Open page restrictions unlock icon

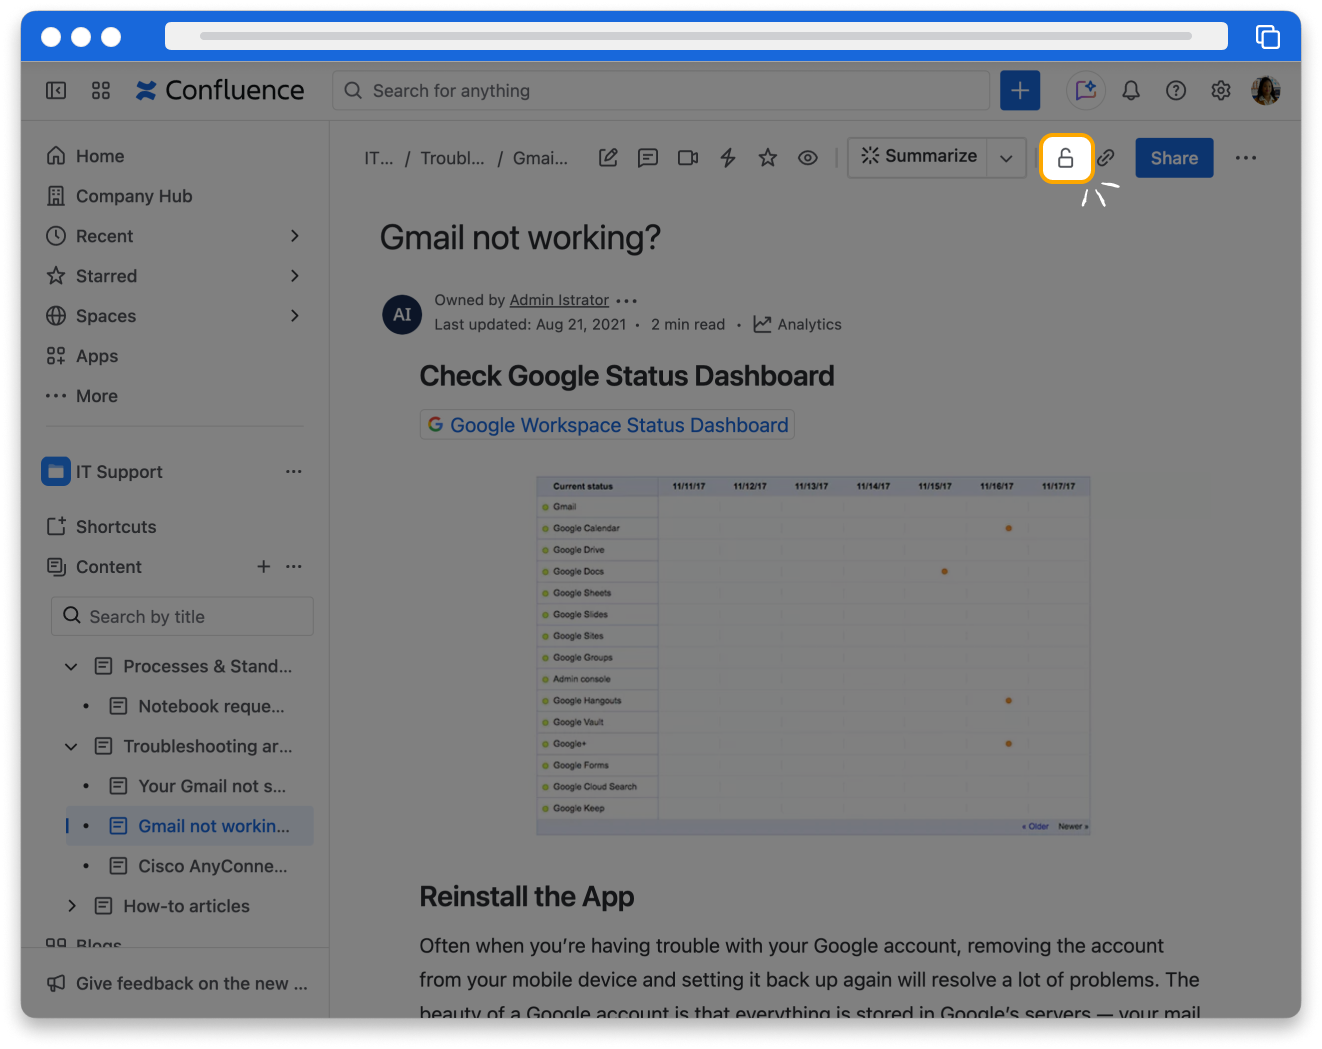[x=1066, y=158]
